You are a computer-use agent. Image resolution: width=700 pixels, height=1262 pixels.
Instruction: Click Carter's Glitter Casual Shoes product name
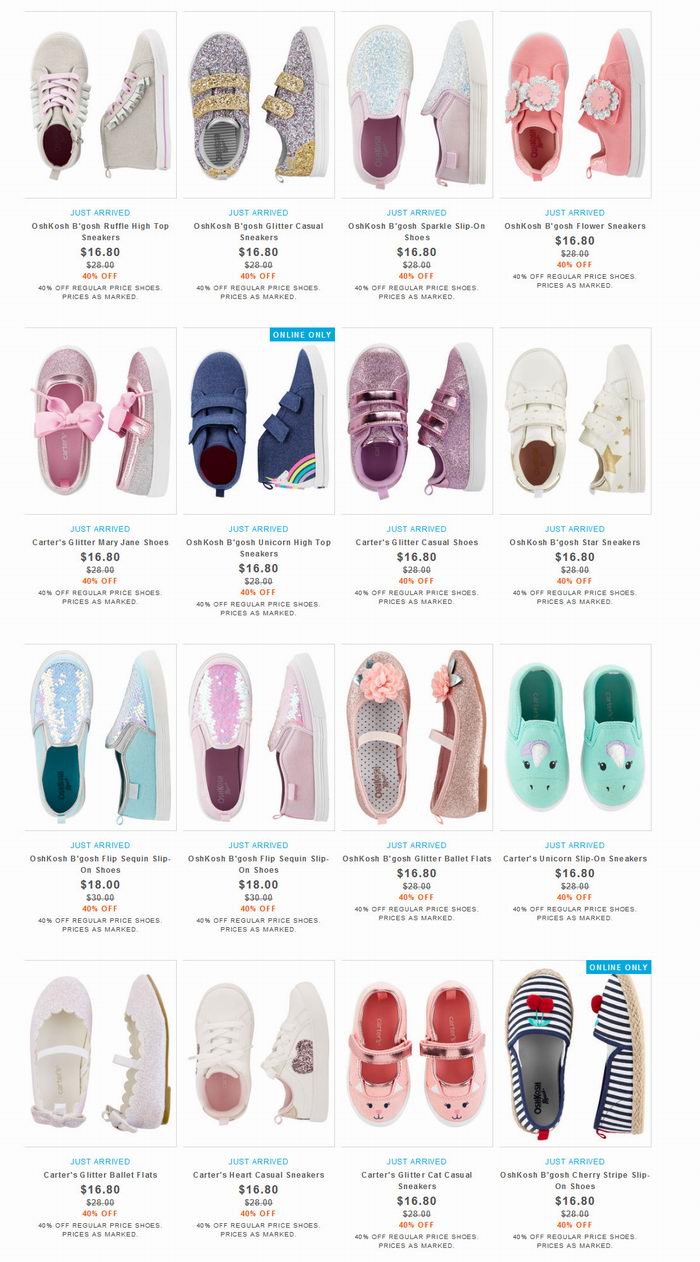pyautogui.click(x=416, y=543)
